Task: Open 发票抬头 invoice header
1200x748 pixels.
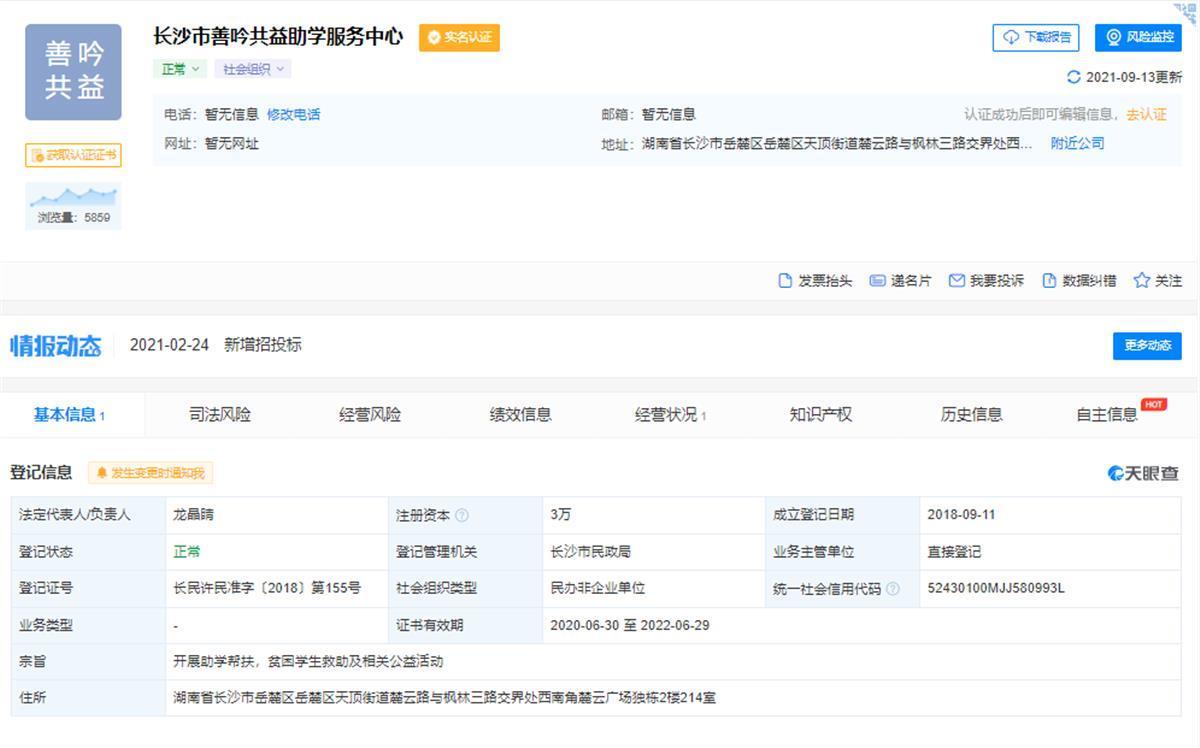Action: (x=815, y=281)
